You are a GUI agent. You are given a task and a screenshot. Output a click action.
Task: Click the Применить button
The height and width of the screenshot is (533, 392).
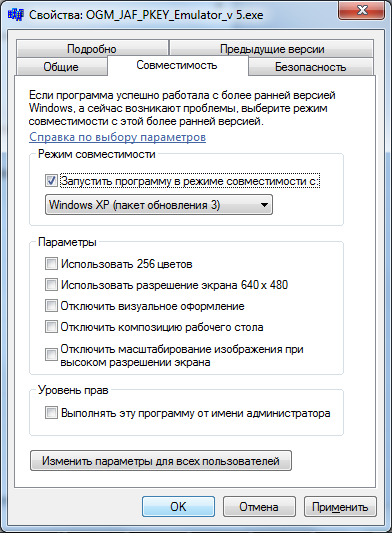[x=340, y=507]
